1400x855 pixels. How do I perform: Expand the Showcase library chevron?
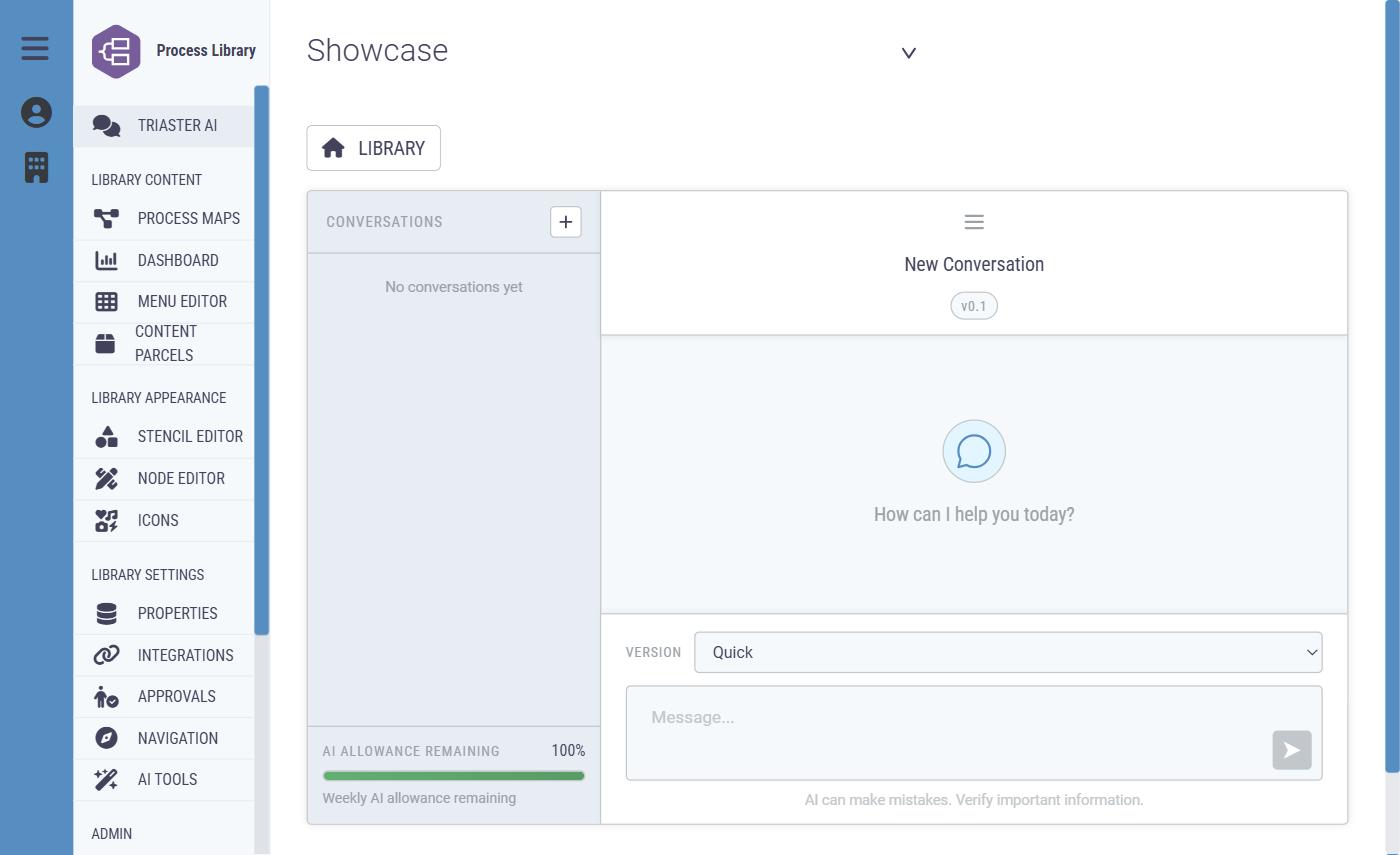click(909, 53)
